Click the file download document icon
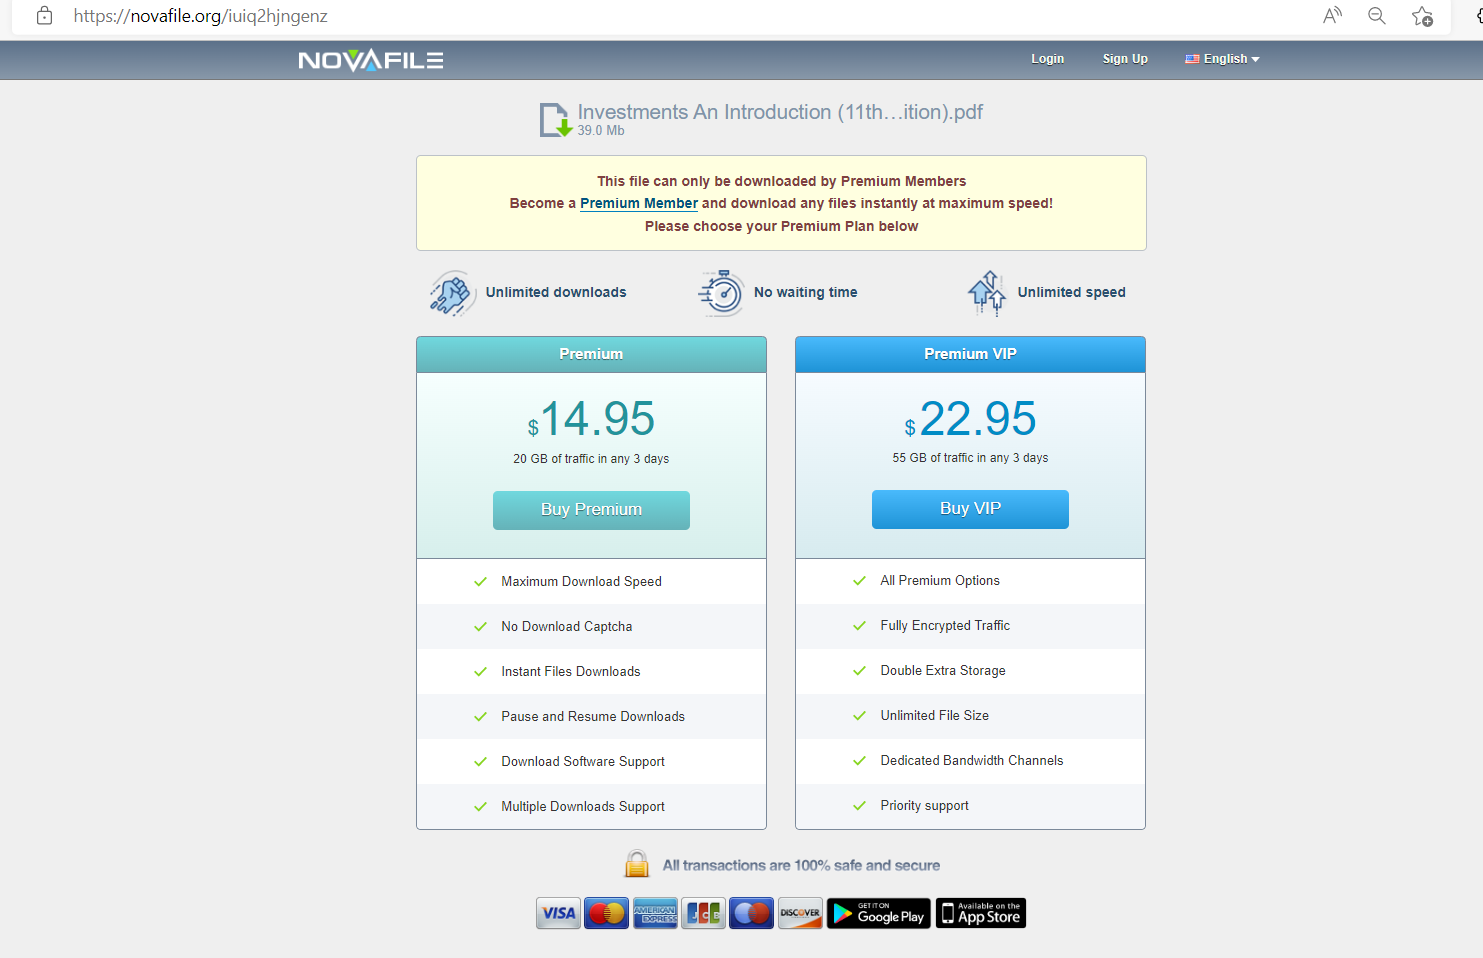The image size is (1483, 958). pyautogui.click(x=556, y=120)
